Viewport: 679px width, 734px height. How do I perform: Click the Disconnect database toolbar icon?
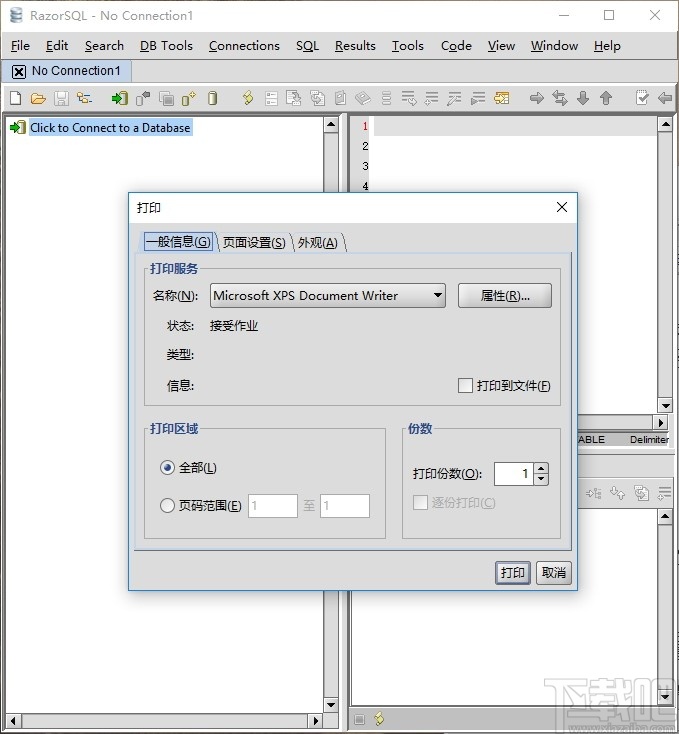[143, 98]
